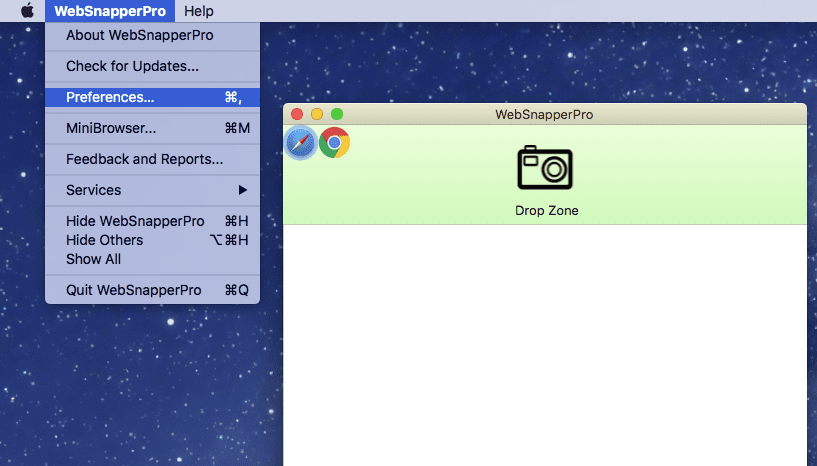The height and width of the screenshot is (466, 817).
Task: Select About WebSnapperPro
Action: pos(152,35)
